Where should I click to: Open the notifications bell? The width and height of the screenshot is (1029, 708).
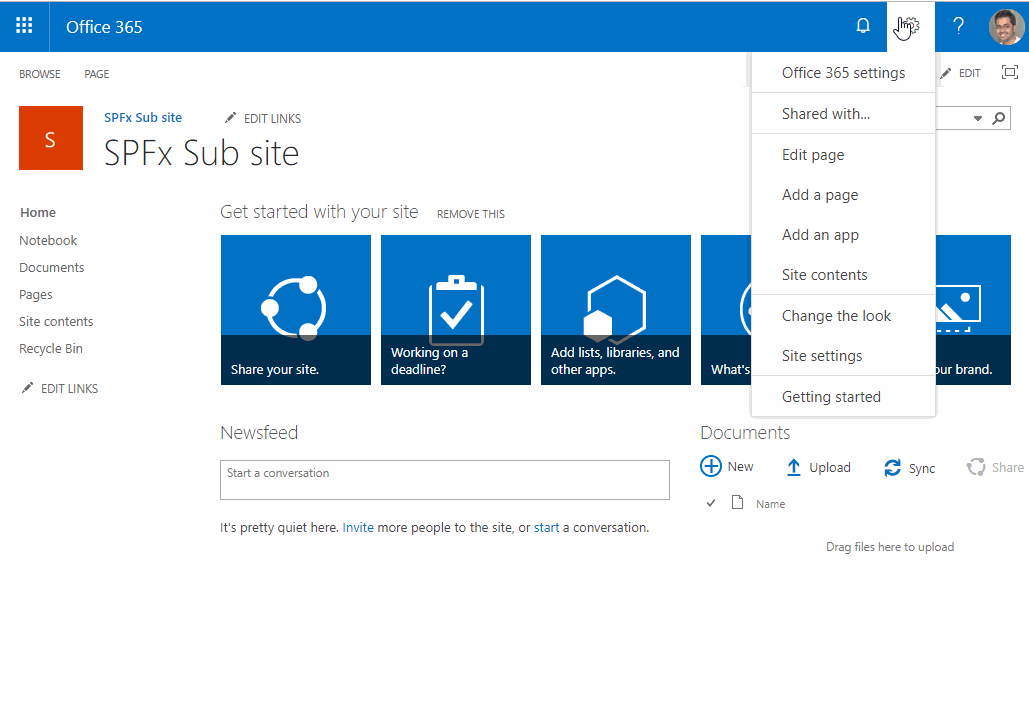(863, 26)
